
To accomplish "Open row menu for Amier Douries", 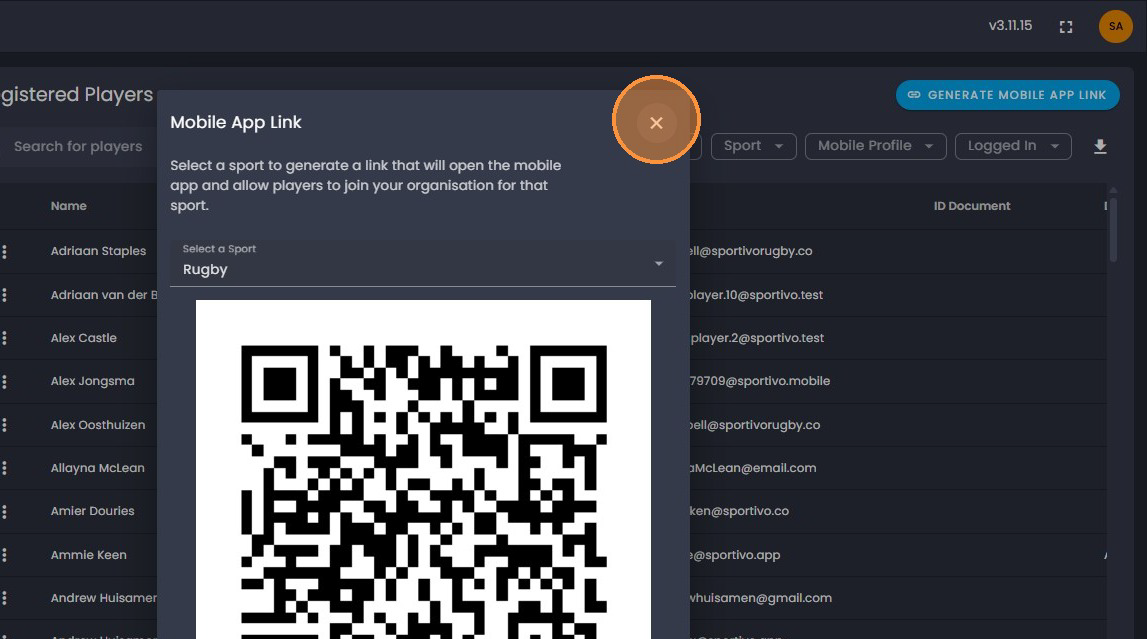I will tap(4, 512).
